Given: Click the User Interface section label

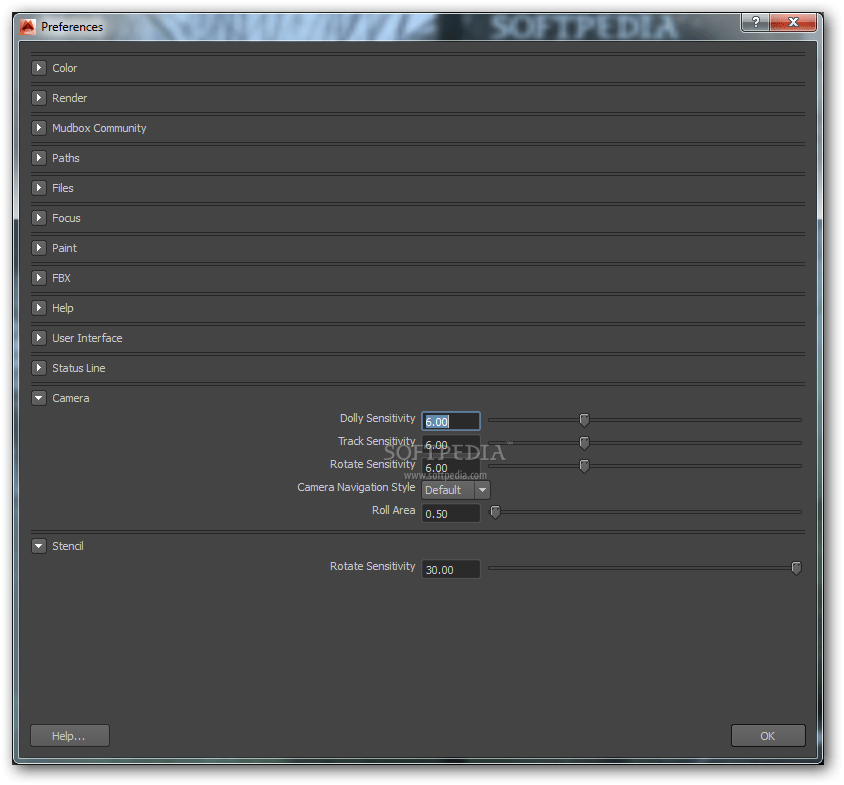Looking at the screenshot, I should coord(87,338).
